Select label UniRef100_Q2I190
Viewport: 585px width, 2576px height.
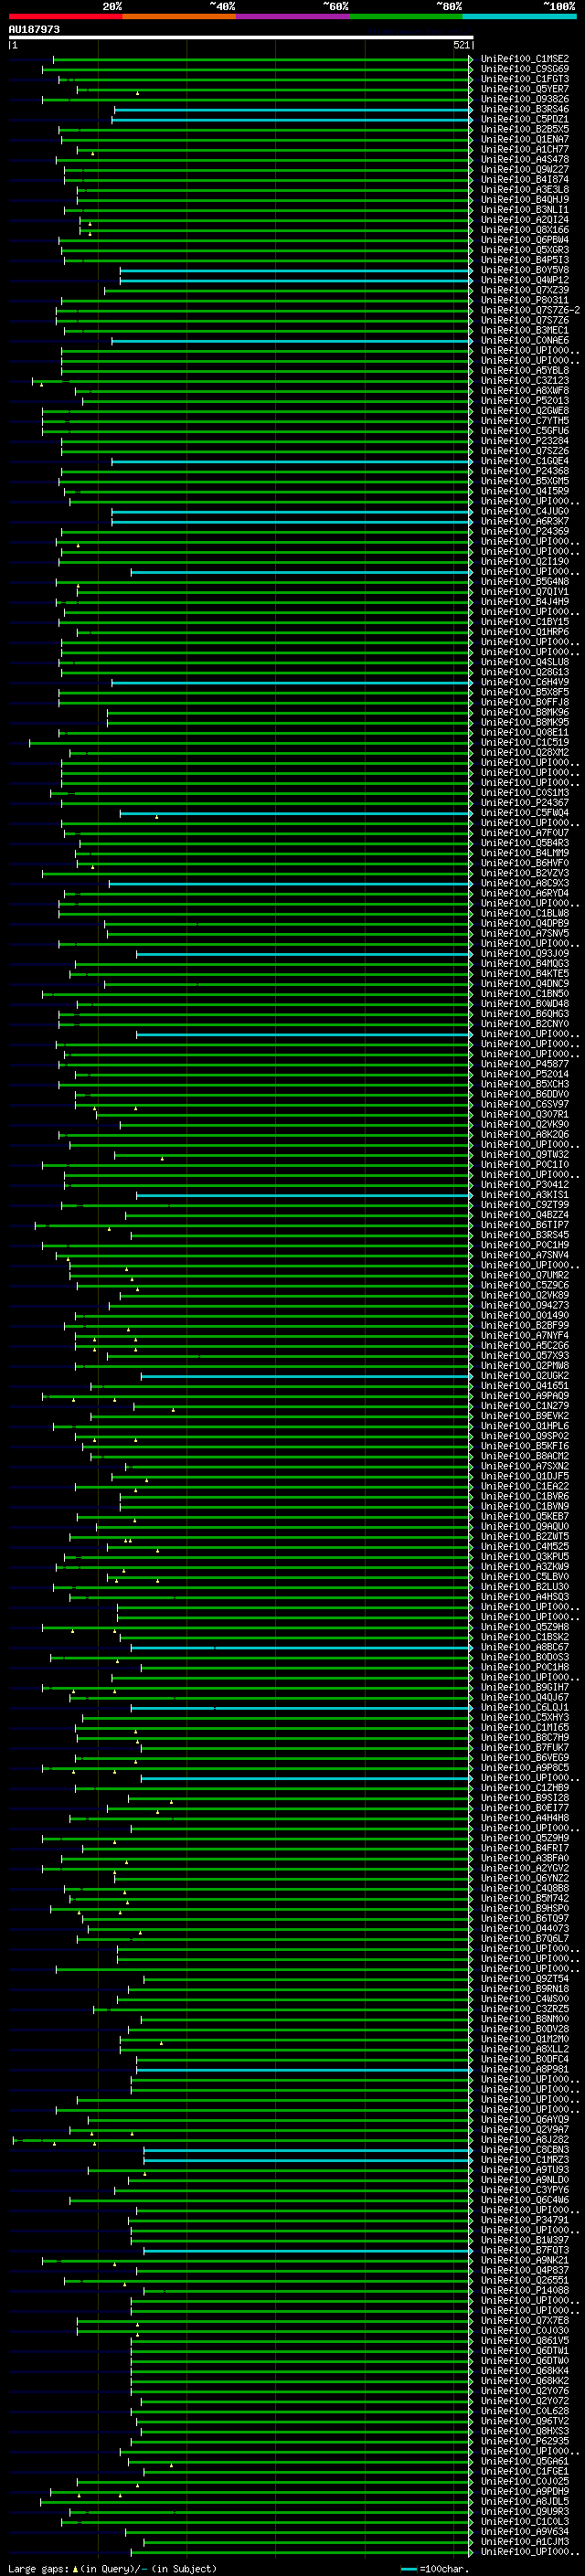(525, 562)
